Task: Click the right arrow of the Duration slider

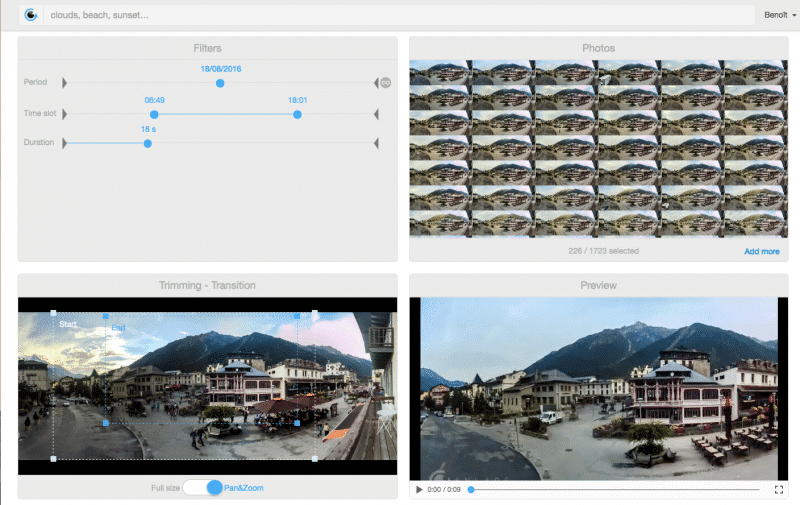Action: (x=376, y=143)
